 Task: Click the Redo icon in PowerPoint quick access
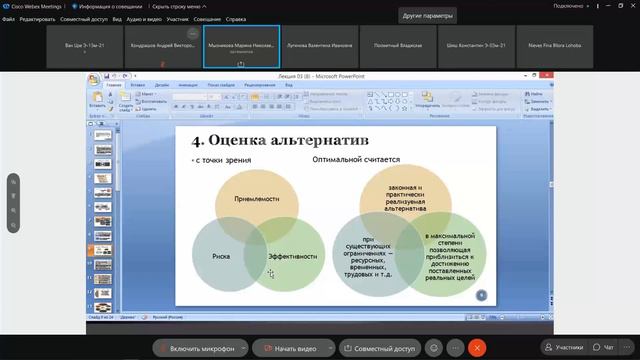(x=125, y=76)
